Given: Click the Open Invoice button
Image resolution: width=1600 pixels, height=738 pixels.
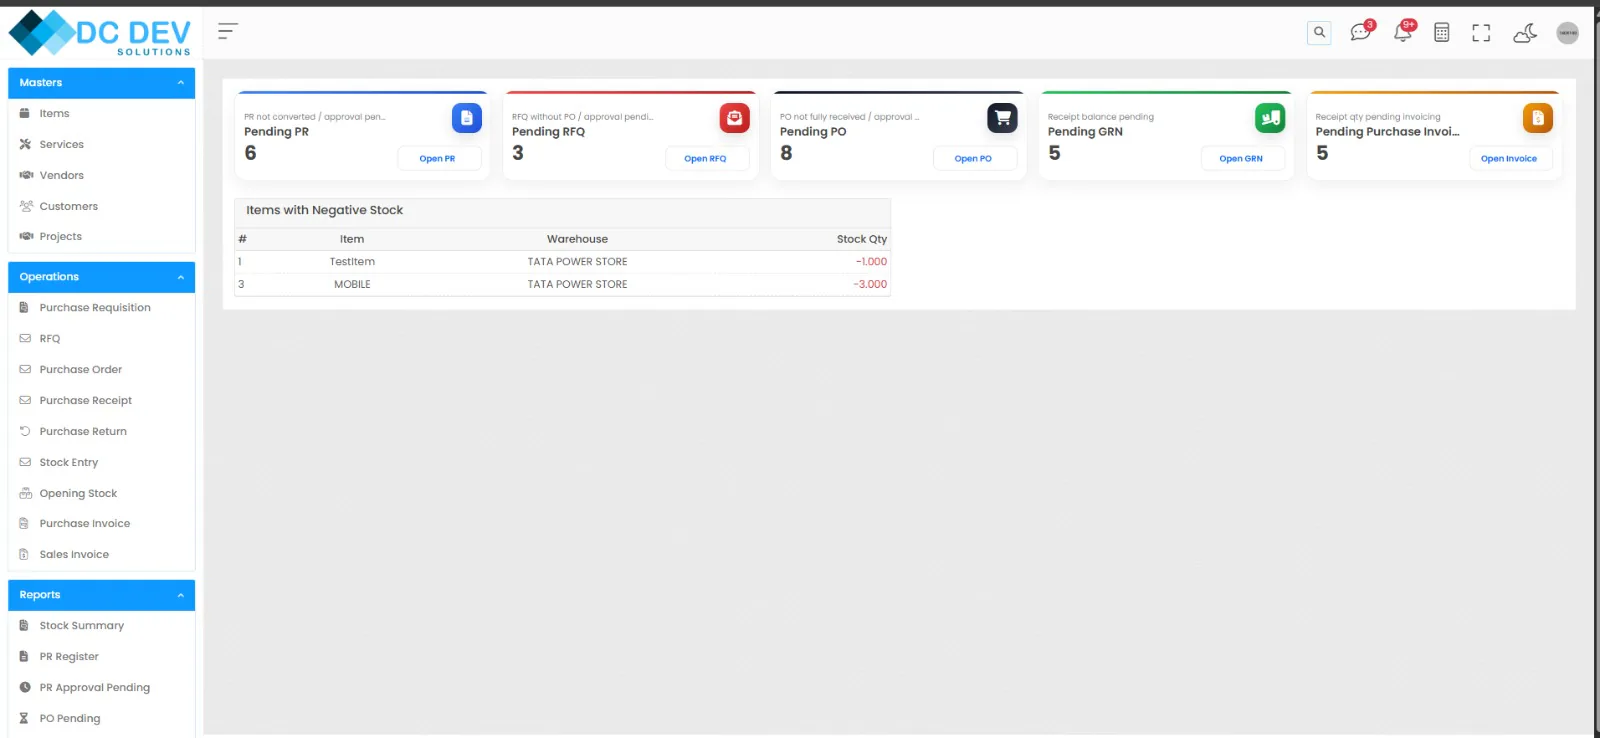Looking at the screenshot, I should coord(1510,159).
